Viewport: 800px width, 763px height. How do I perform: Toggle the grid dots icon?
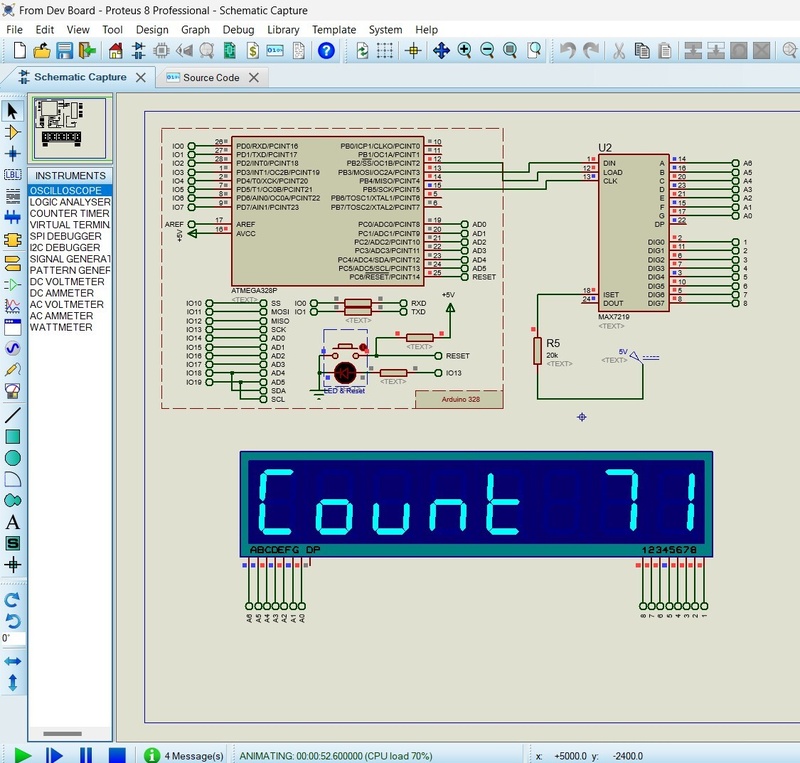click(385, 51)
